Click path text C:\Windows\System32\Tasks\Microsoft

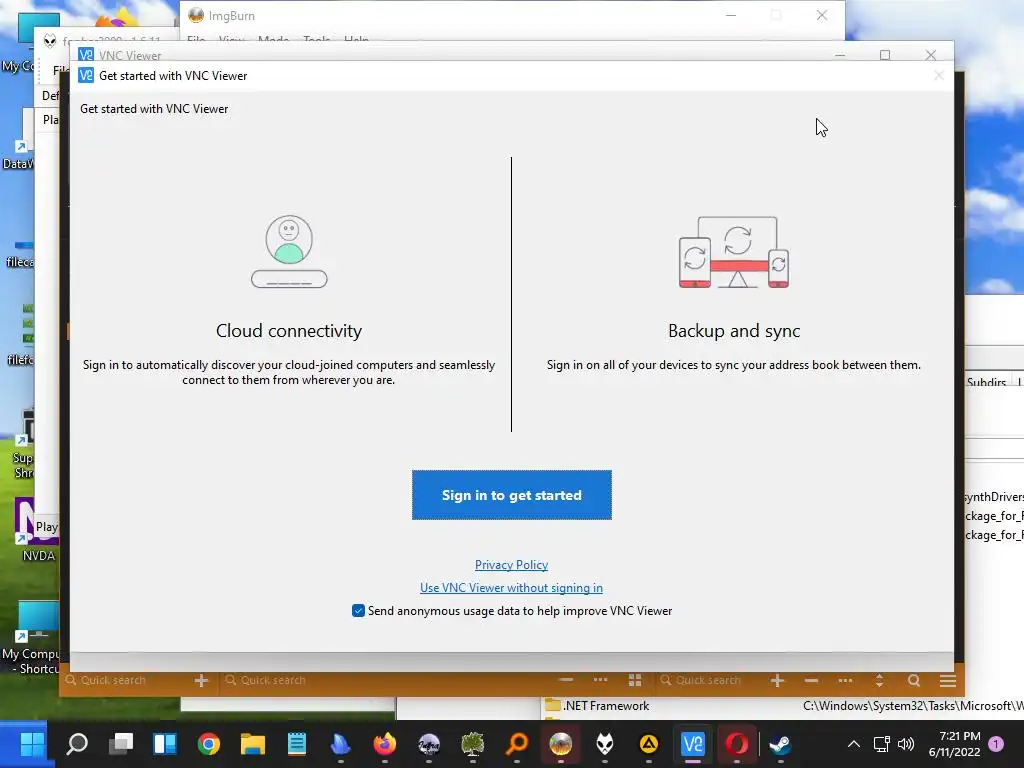913,705
